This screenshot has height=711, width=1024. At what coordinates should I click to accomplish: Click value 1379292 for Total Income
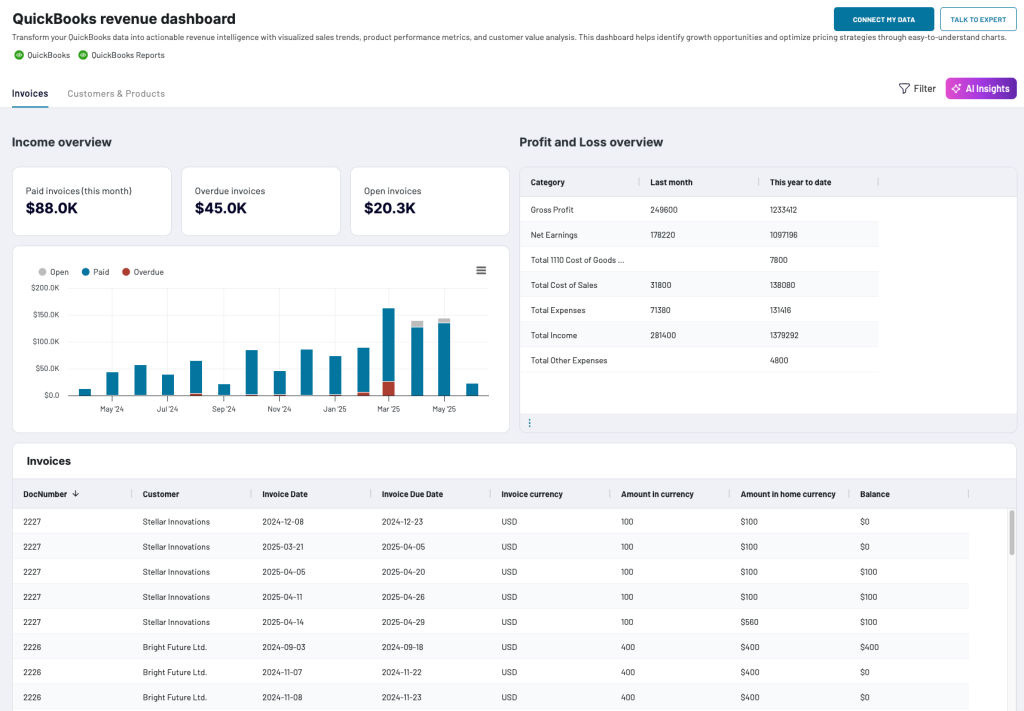coord(784,335)
